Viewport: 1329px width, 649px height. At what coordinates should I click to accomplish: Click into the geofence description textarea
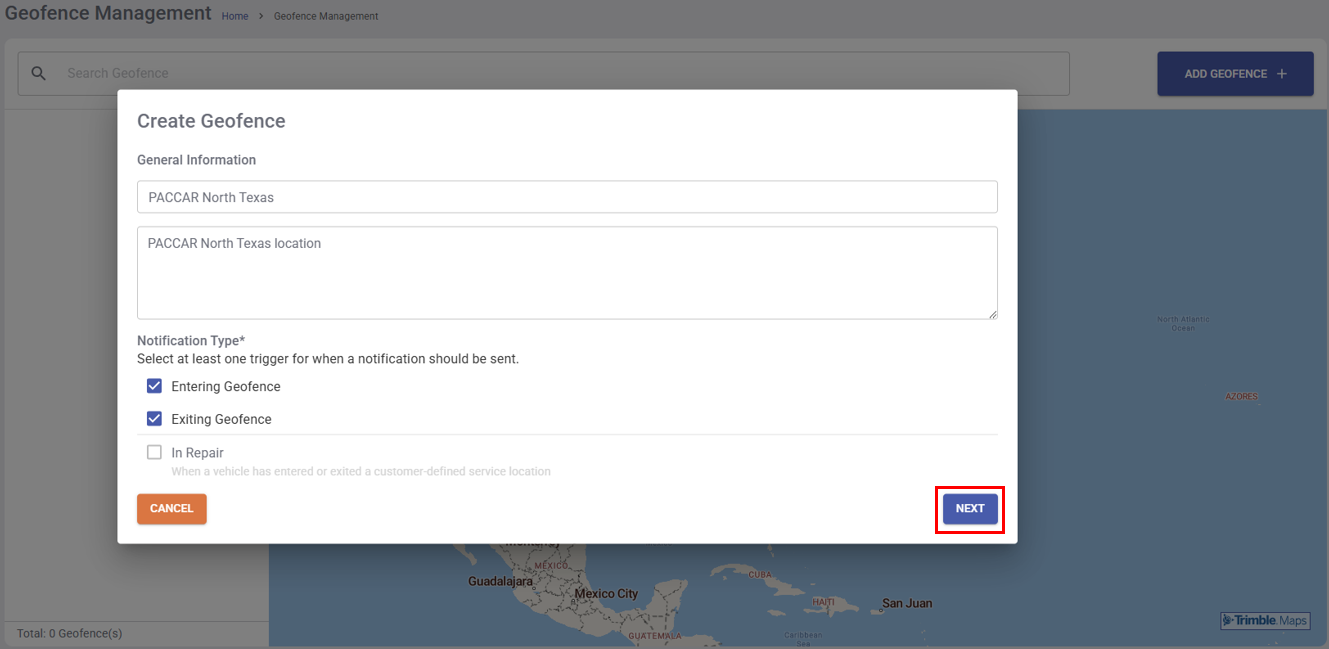[567, 273]
